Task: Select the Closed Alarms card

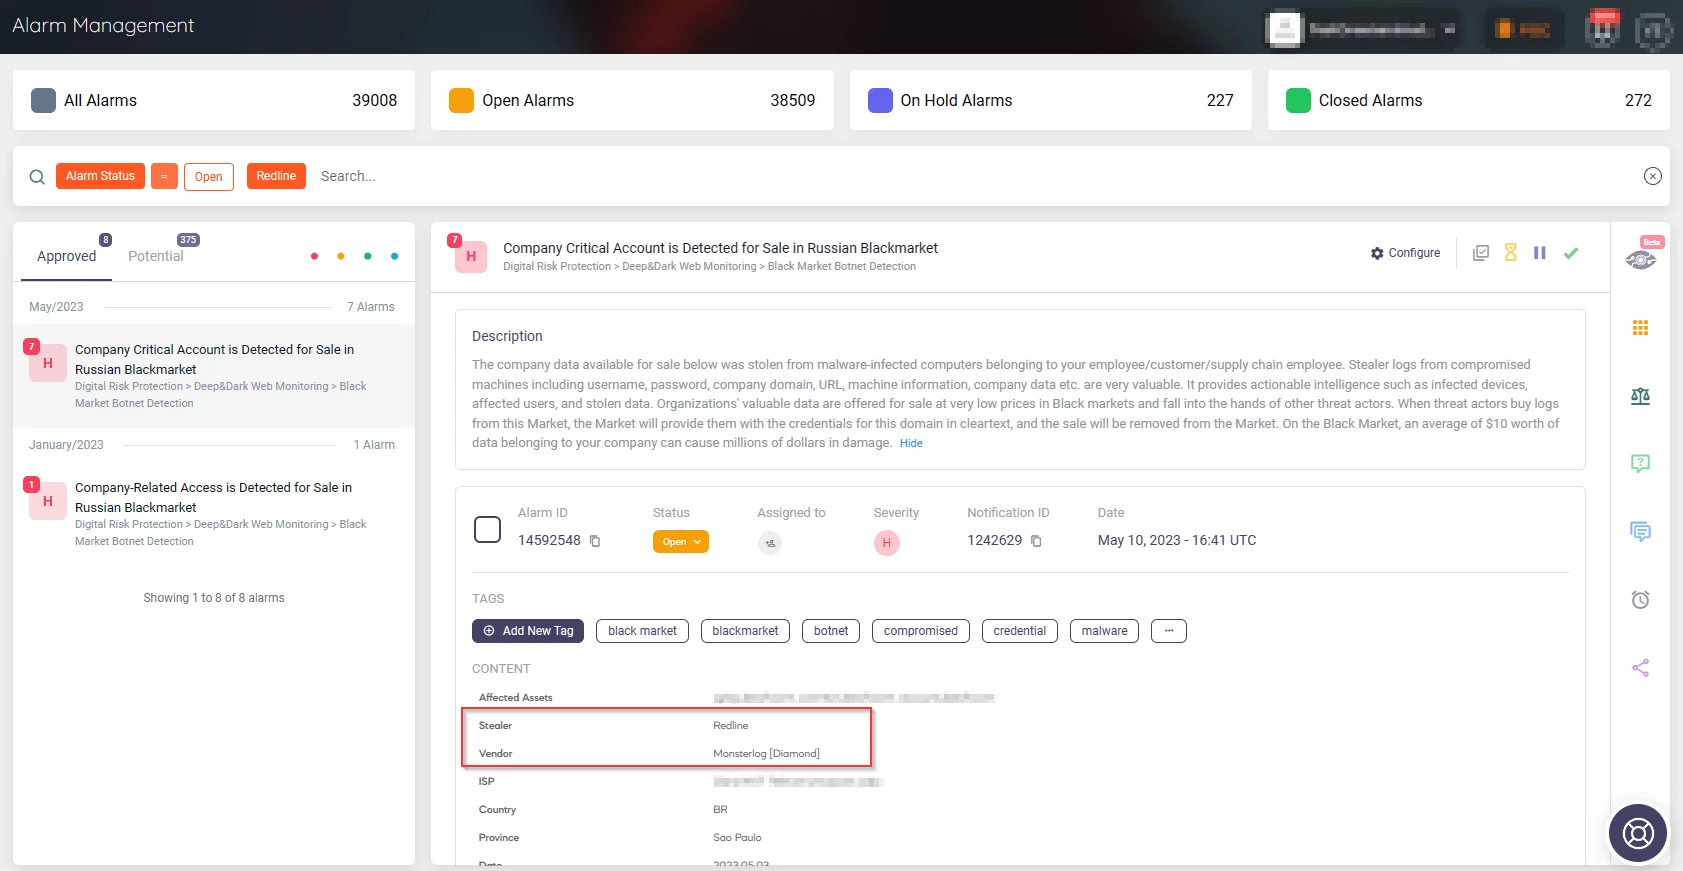Action: pos(1469,100)
